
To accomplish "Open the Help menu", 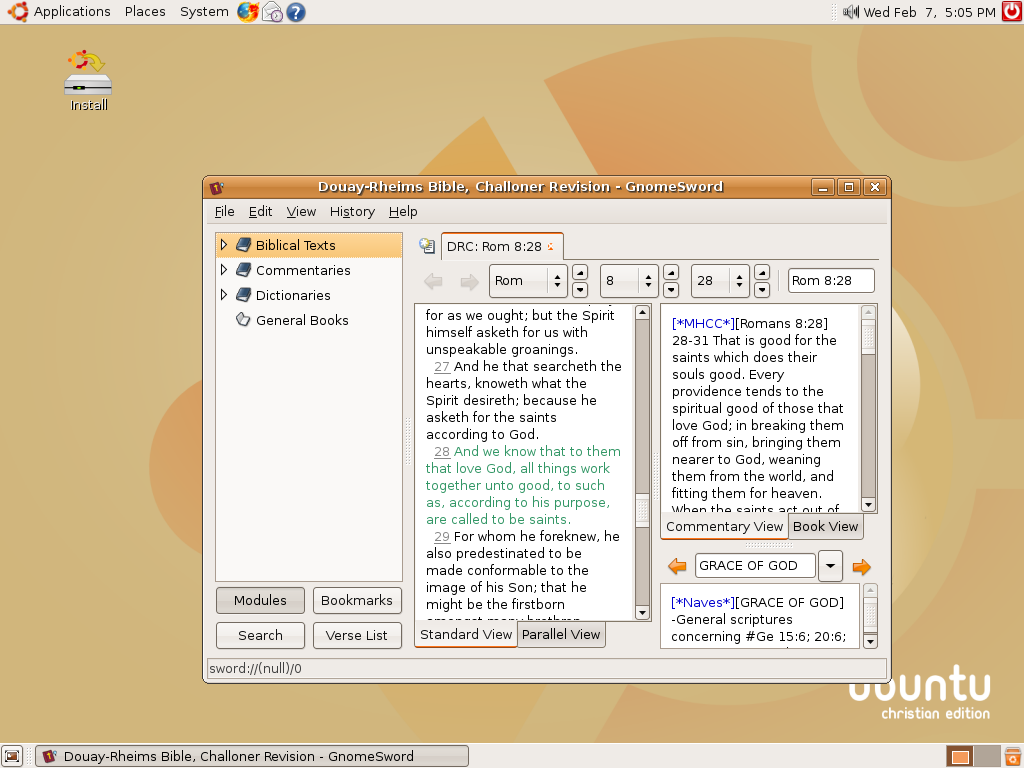I will coord(403,212).
